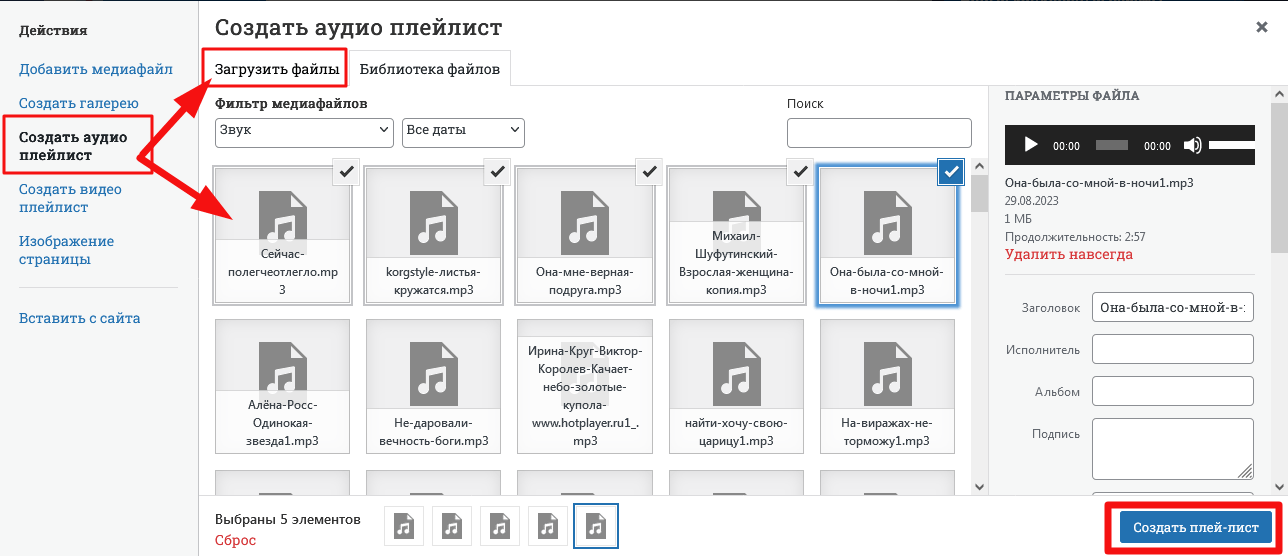Click the first selected track thumbnail in bottom tray
The image size is (1288, 556).
coord(404,525)
